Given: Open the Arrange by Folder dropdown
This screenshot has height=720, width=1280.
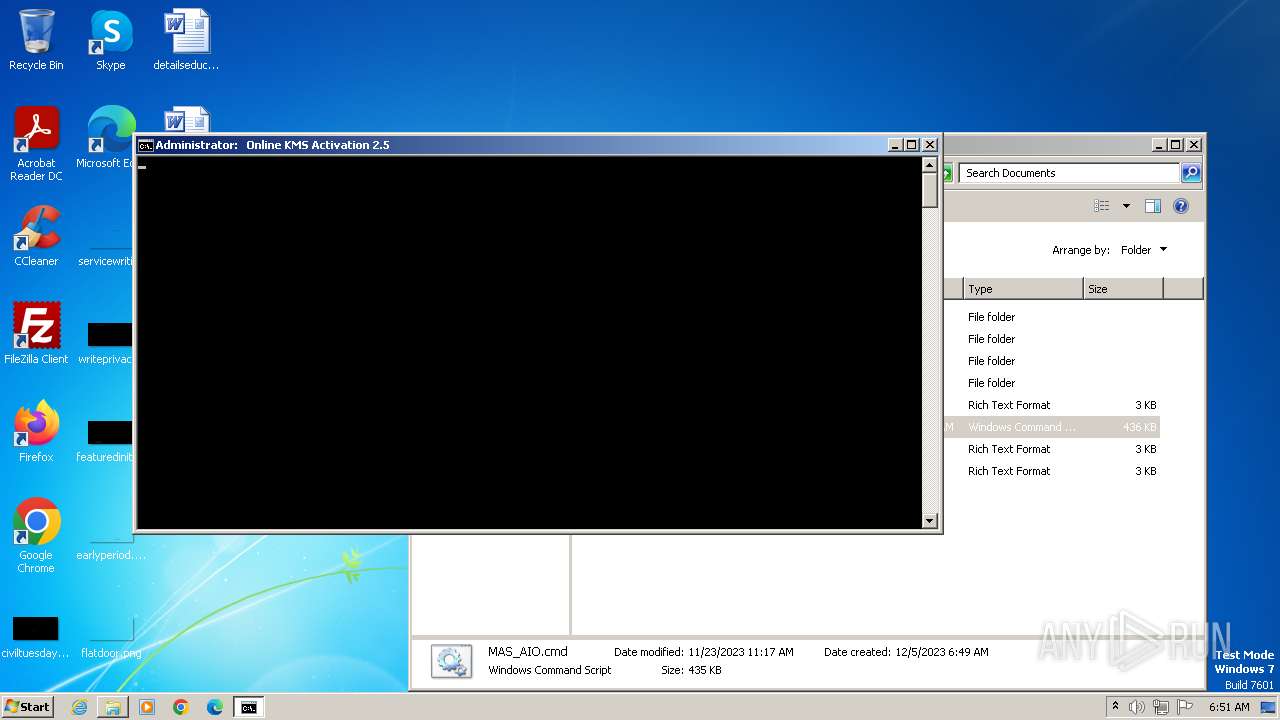Looking at the screenshot, I should click(x=1143, y=250).
